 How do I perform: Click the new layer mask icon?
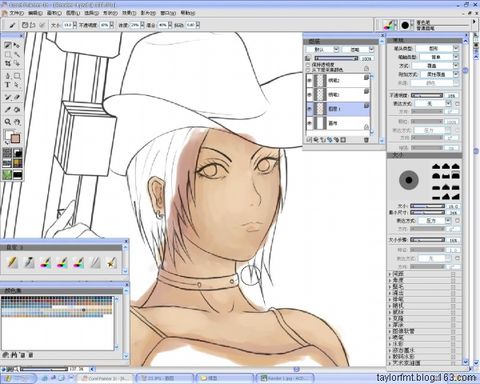[344, 140]
